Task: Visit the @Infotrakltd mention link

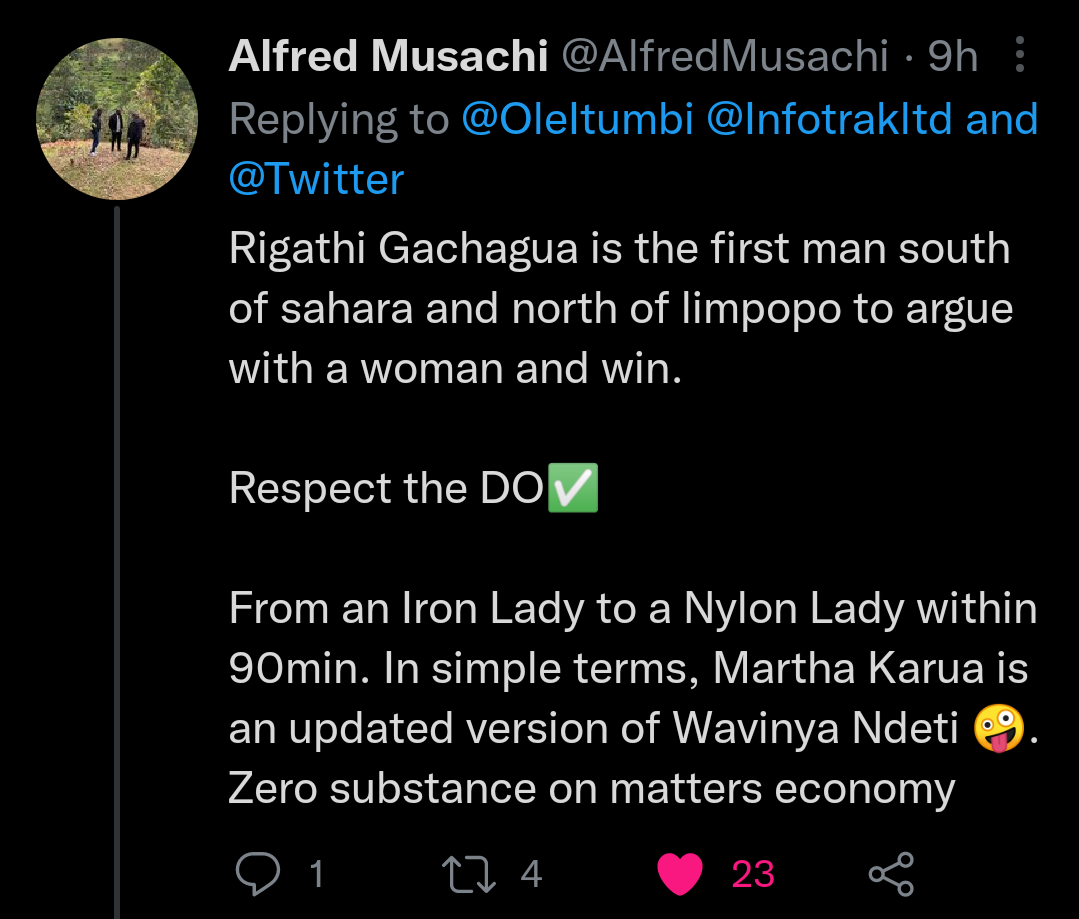Action: pyautogui.click(x=829, y=119)
